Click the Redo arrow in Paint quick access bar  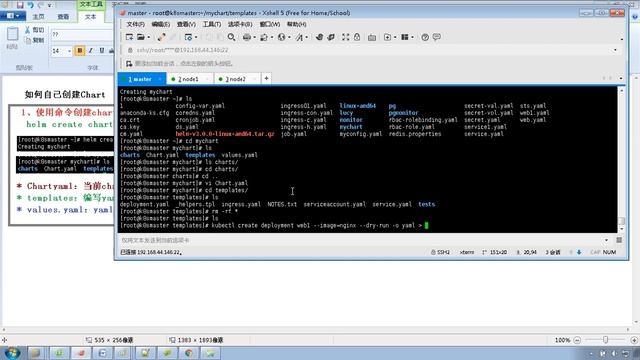click(x=40, y=5)
